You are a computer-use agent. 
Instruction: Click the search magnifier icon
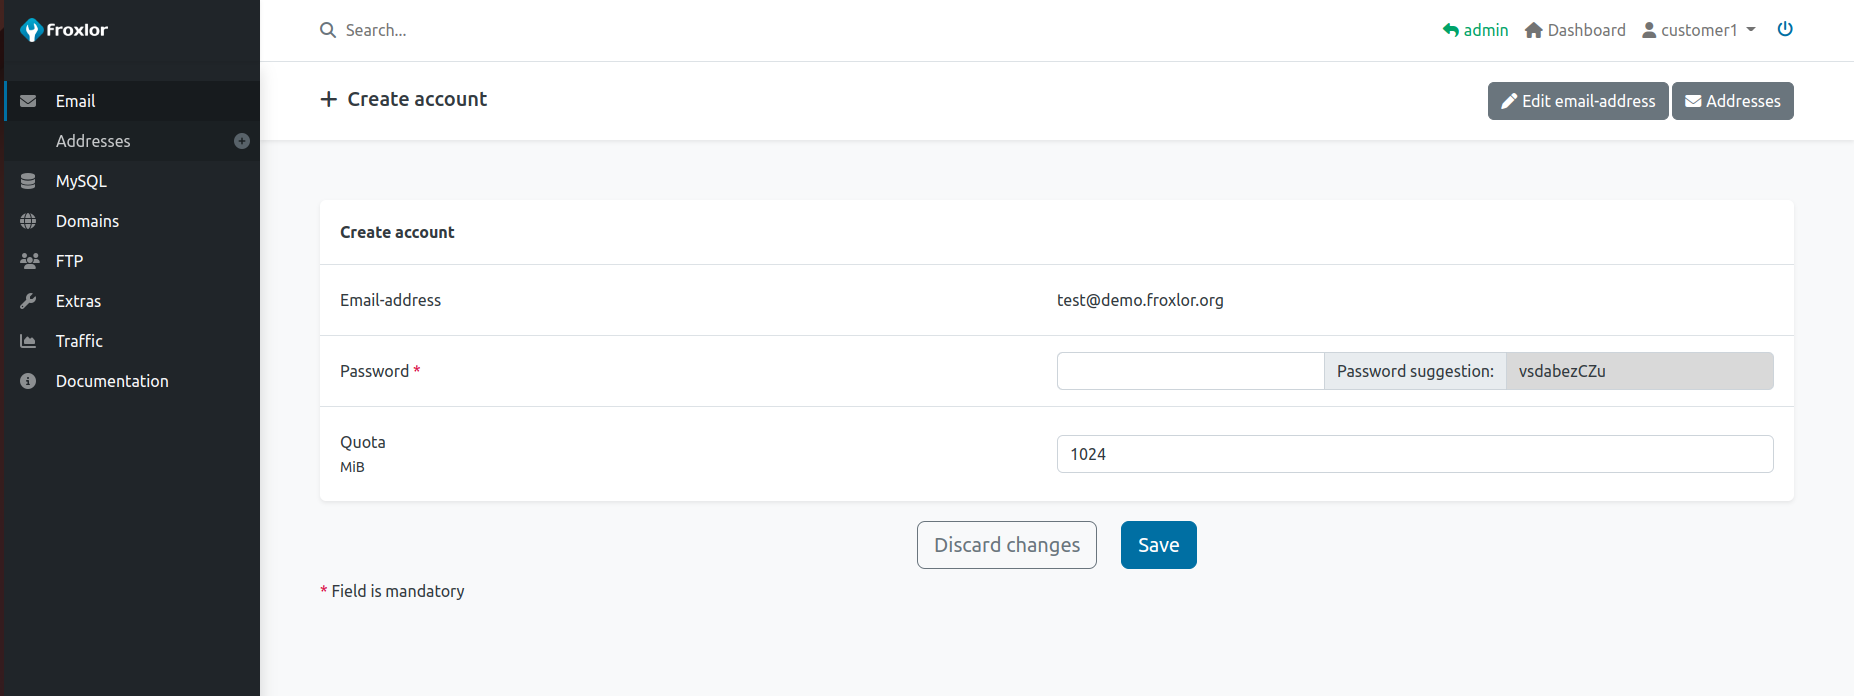(327, 30)
